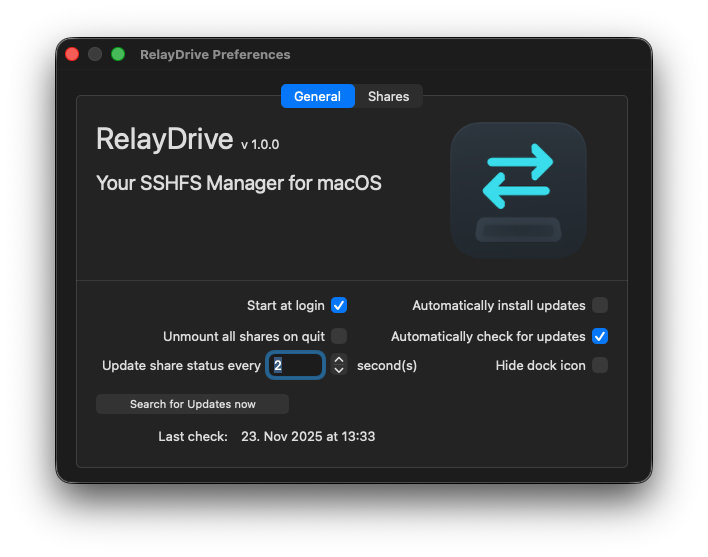708x557 pixels.
Task: Close the RelayDrive Preferences window
Action: coord(72,54)
